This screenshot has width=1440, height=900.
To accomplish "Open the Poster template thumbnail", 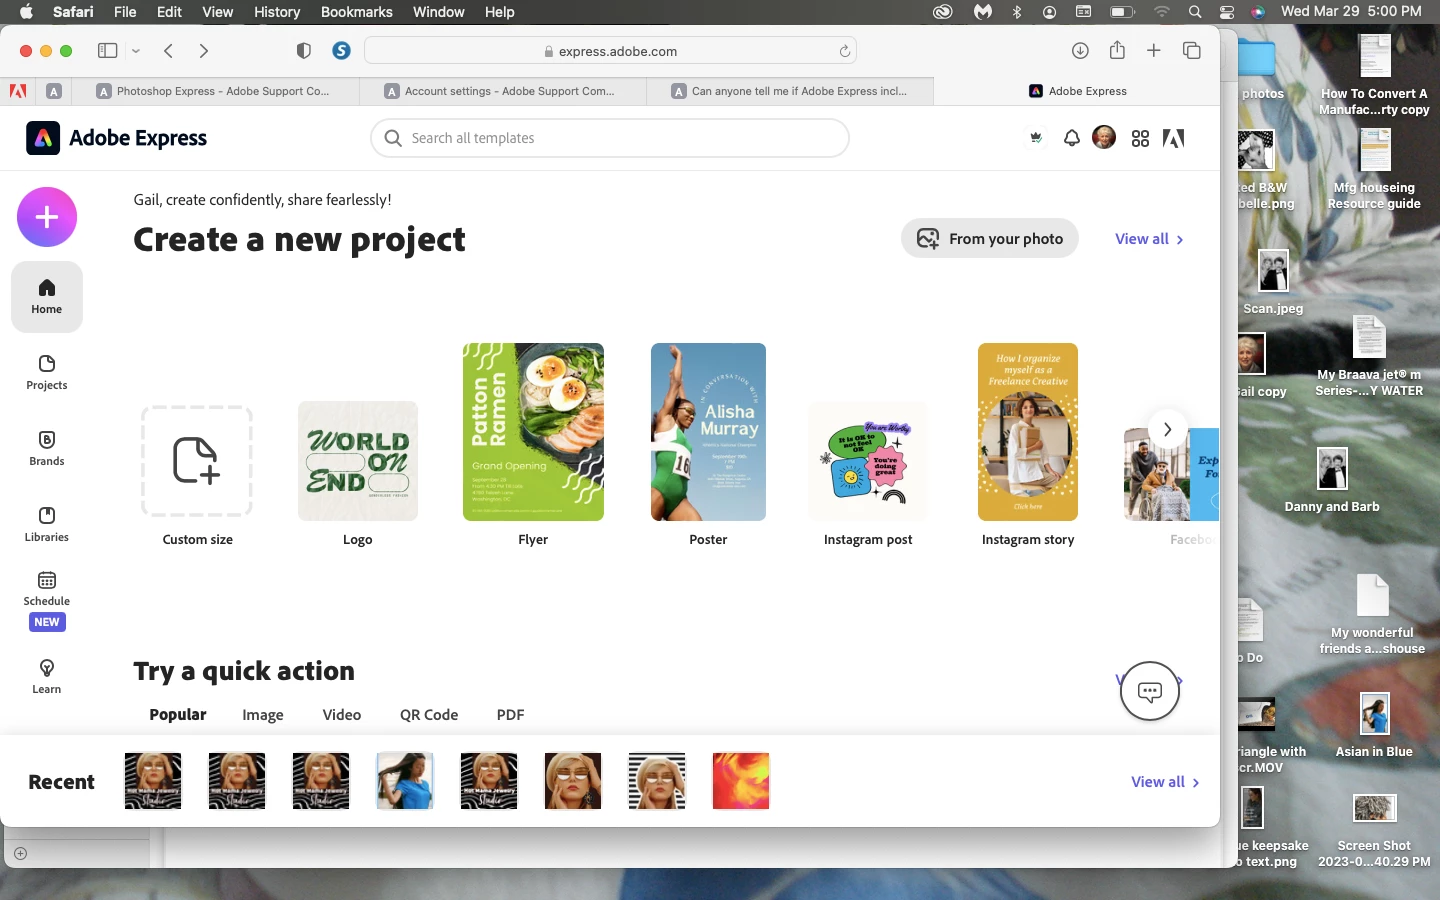I will 708,432.
